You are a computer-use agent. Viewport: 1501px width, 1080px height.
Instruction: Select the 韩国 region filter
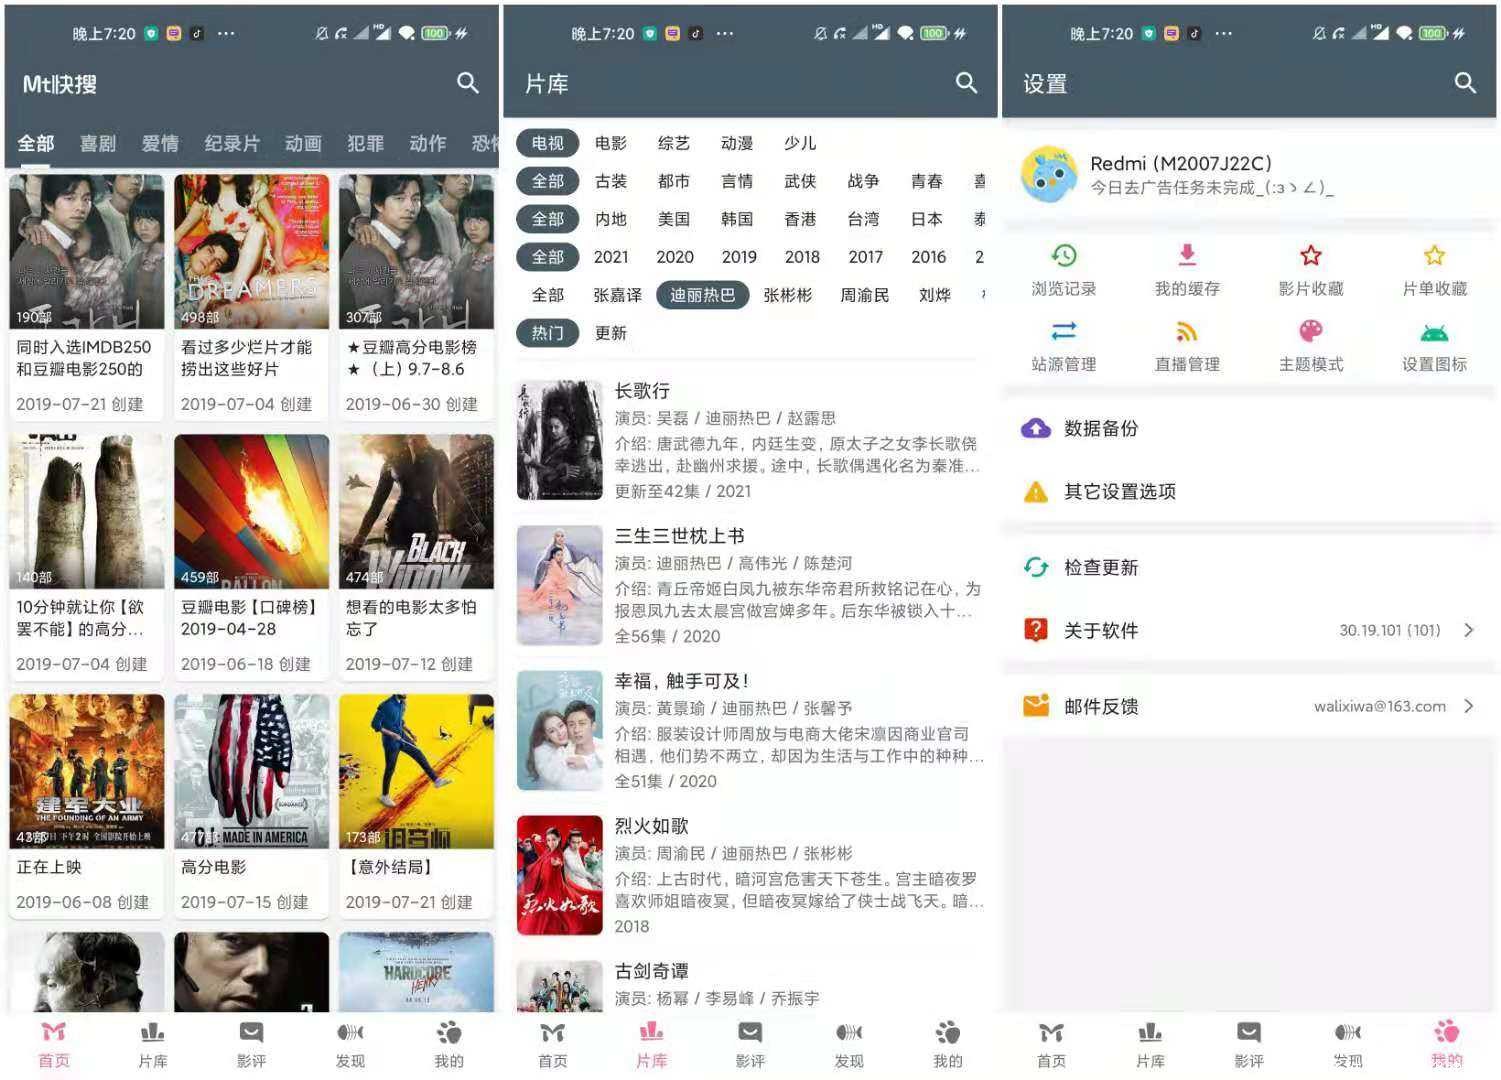tap(737, 219)
